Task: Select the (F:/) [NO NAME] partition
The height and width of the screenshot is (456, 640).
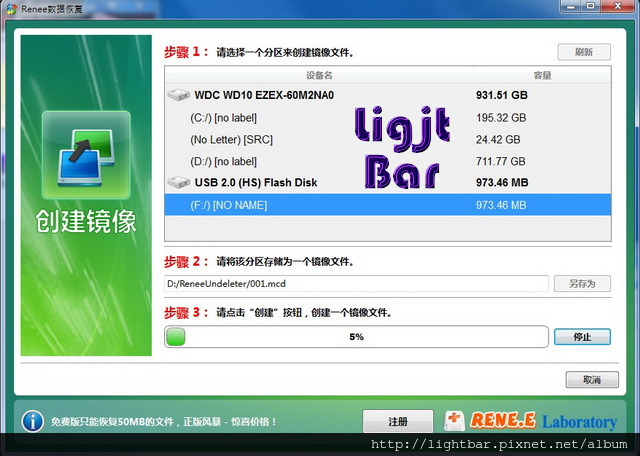Action: pos(388,205)
